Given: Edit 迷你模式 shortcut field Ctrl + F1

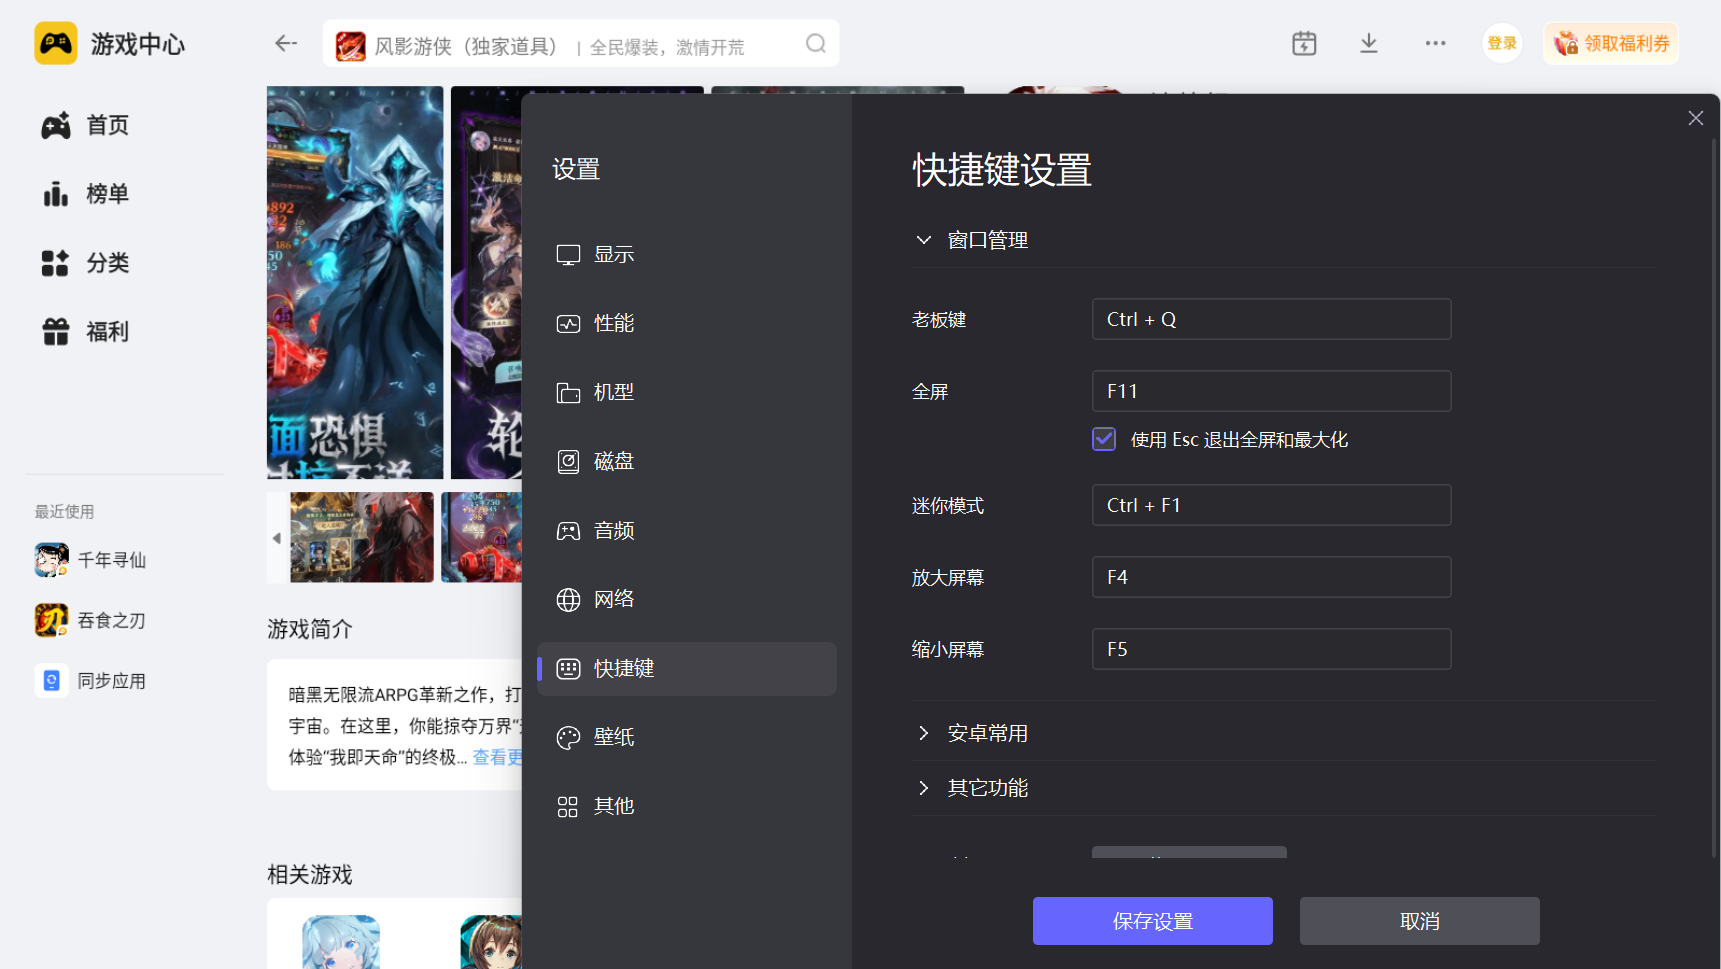Looking at the screenshot, I should [x=1271, y=505].
